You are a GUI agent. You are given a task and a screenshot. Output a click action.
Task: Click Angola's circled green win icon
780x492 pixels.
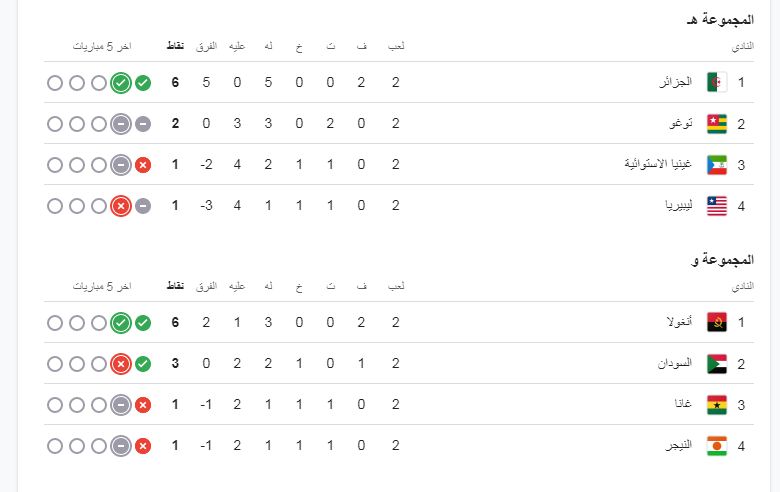click(x=121, y=323)
